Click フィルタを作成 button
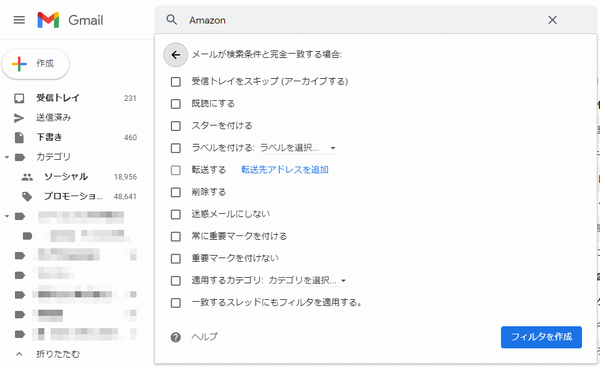The height and width of the screenshot is (367, 600). coord(541,337)
